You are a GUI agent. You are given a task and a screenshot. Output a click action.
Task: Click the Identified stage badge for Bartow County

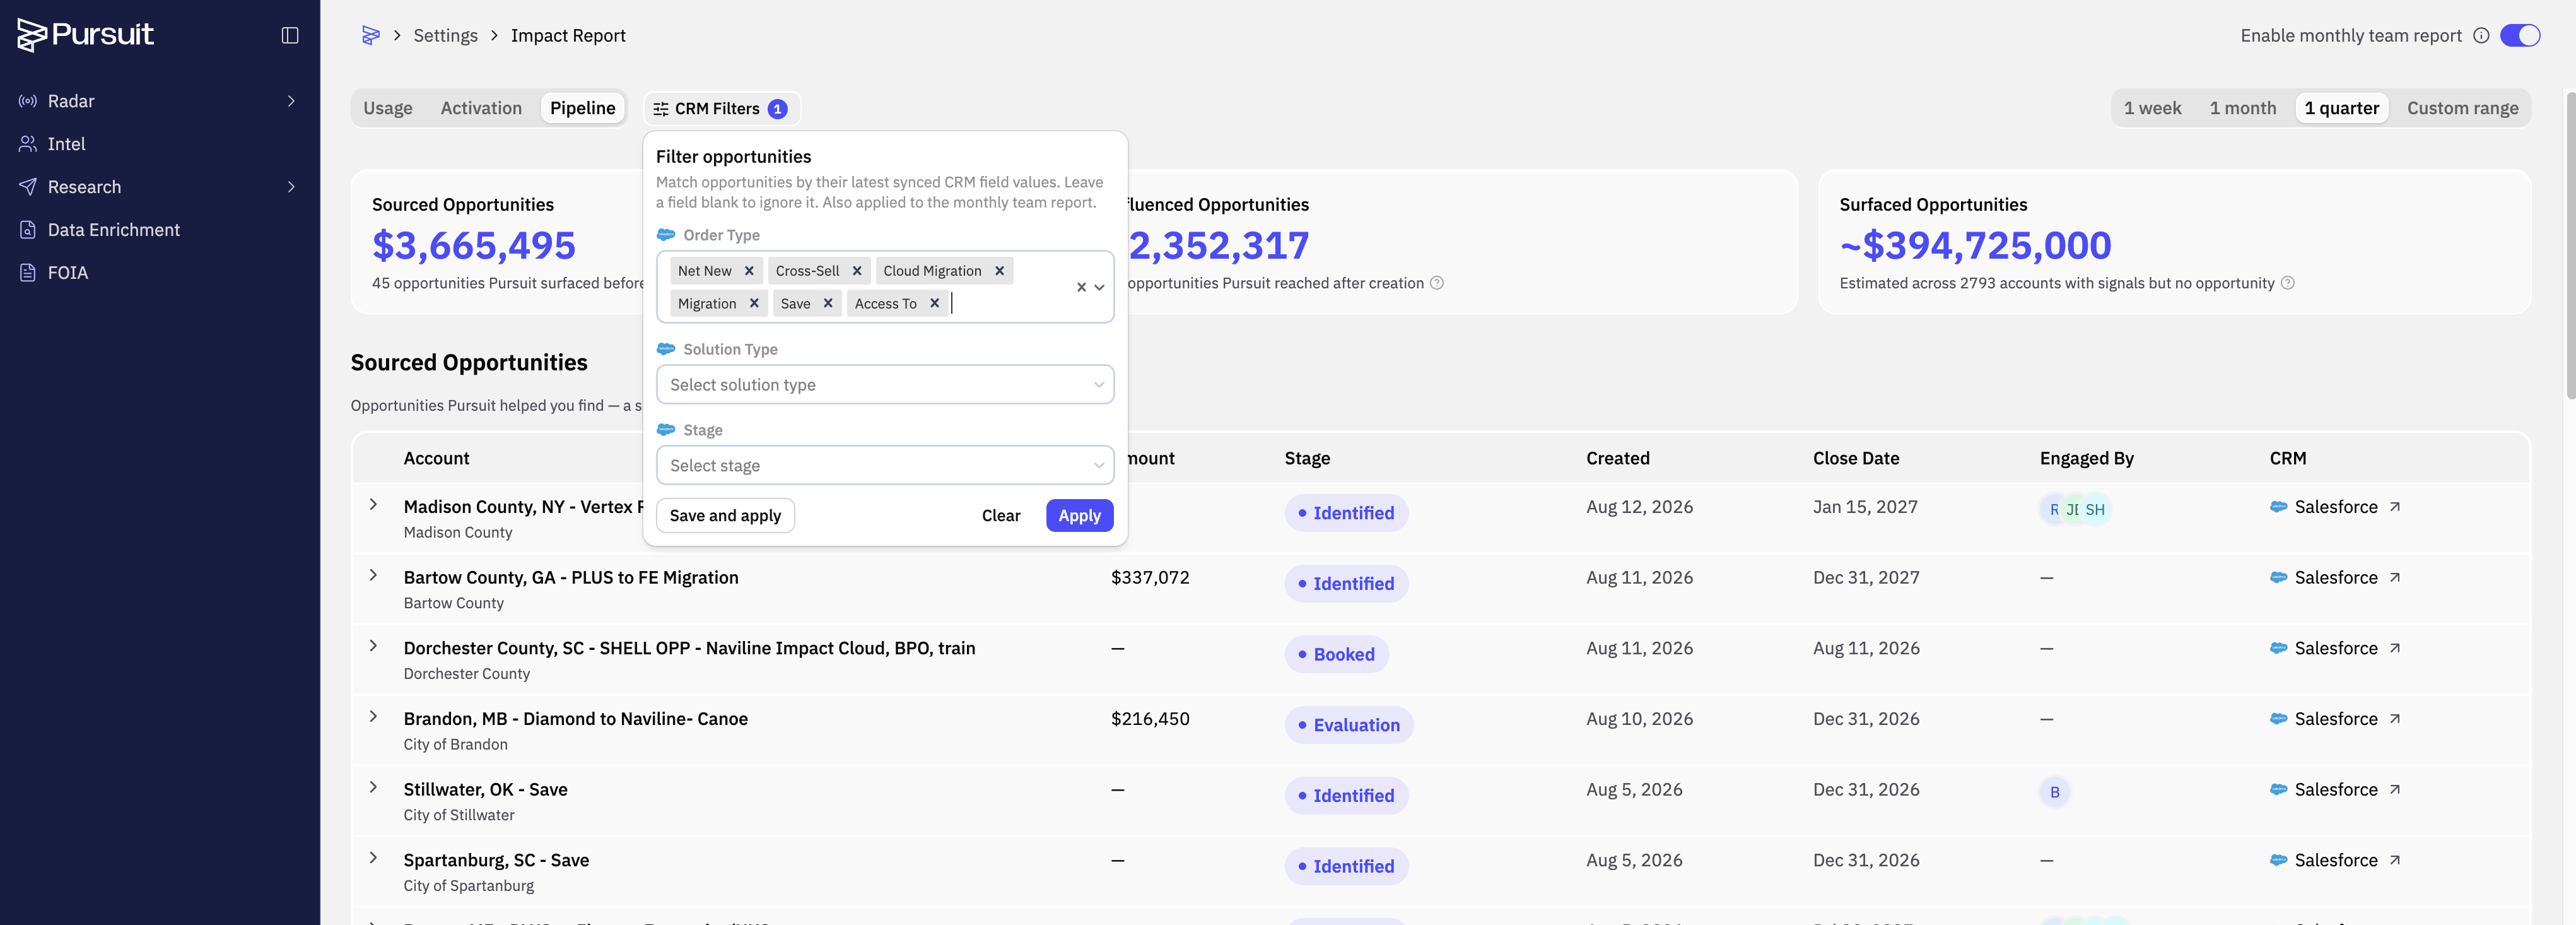pos(1346,584)
